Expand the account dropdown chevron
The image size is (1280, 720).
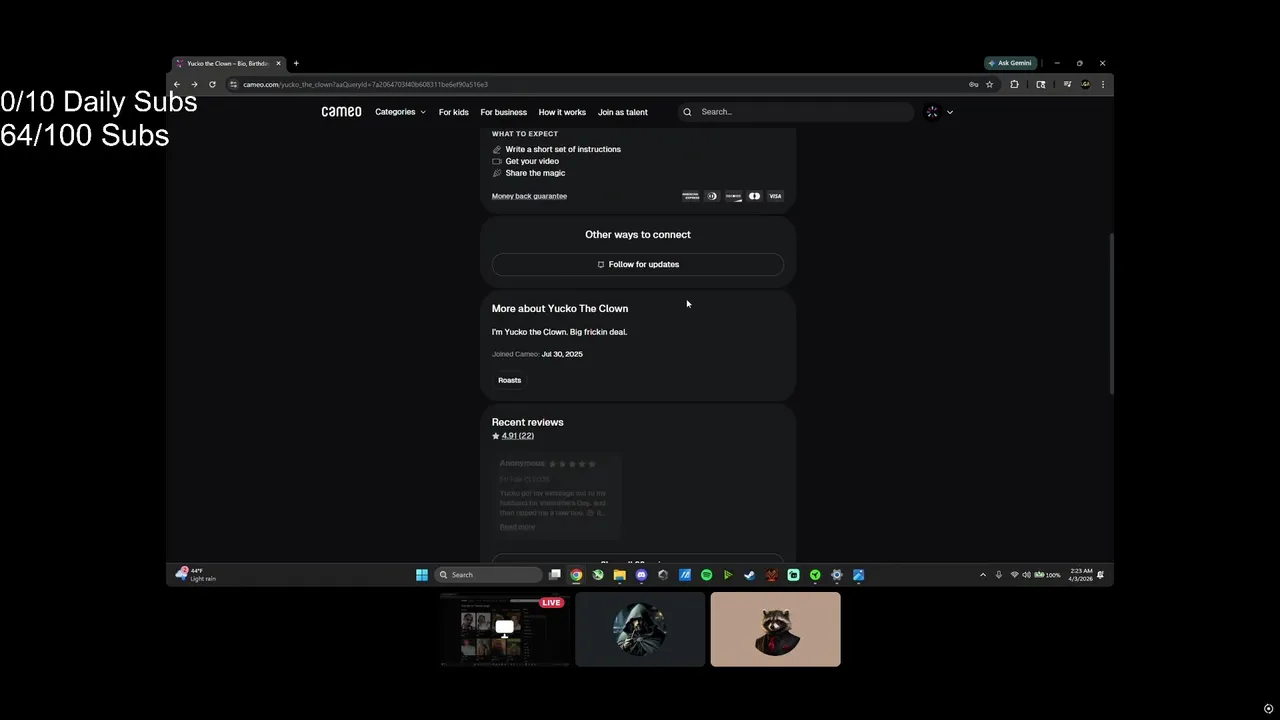click(x=950, y=112)
